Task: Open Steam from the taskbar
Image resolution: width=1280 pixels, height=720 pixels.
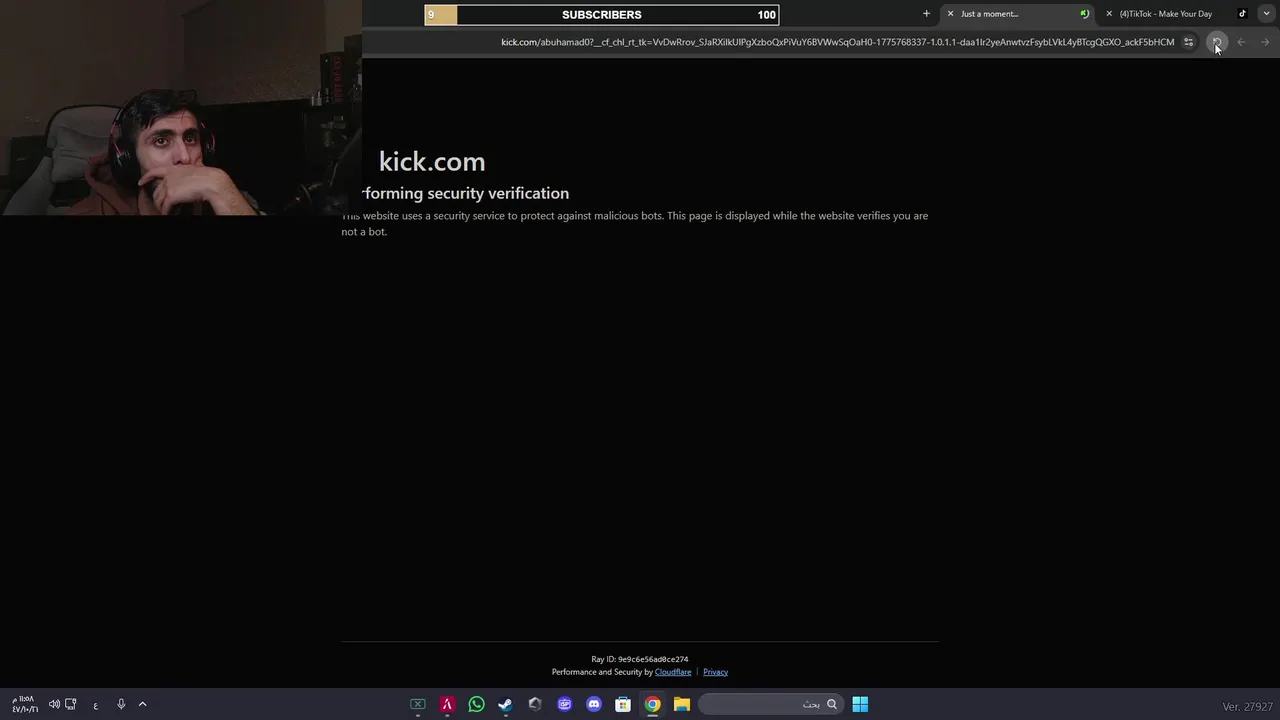Action: [x=505, y=704]
